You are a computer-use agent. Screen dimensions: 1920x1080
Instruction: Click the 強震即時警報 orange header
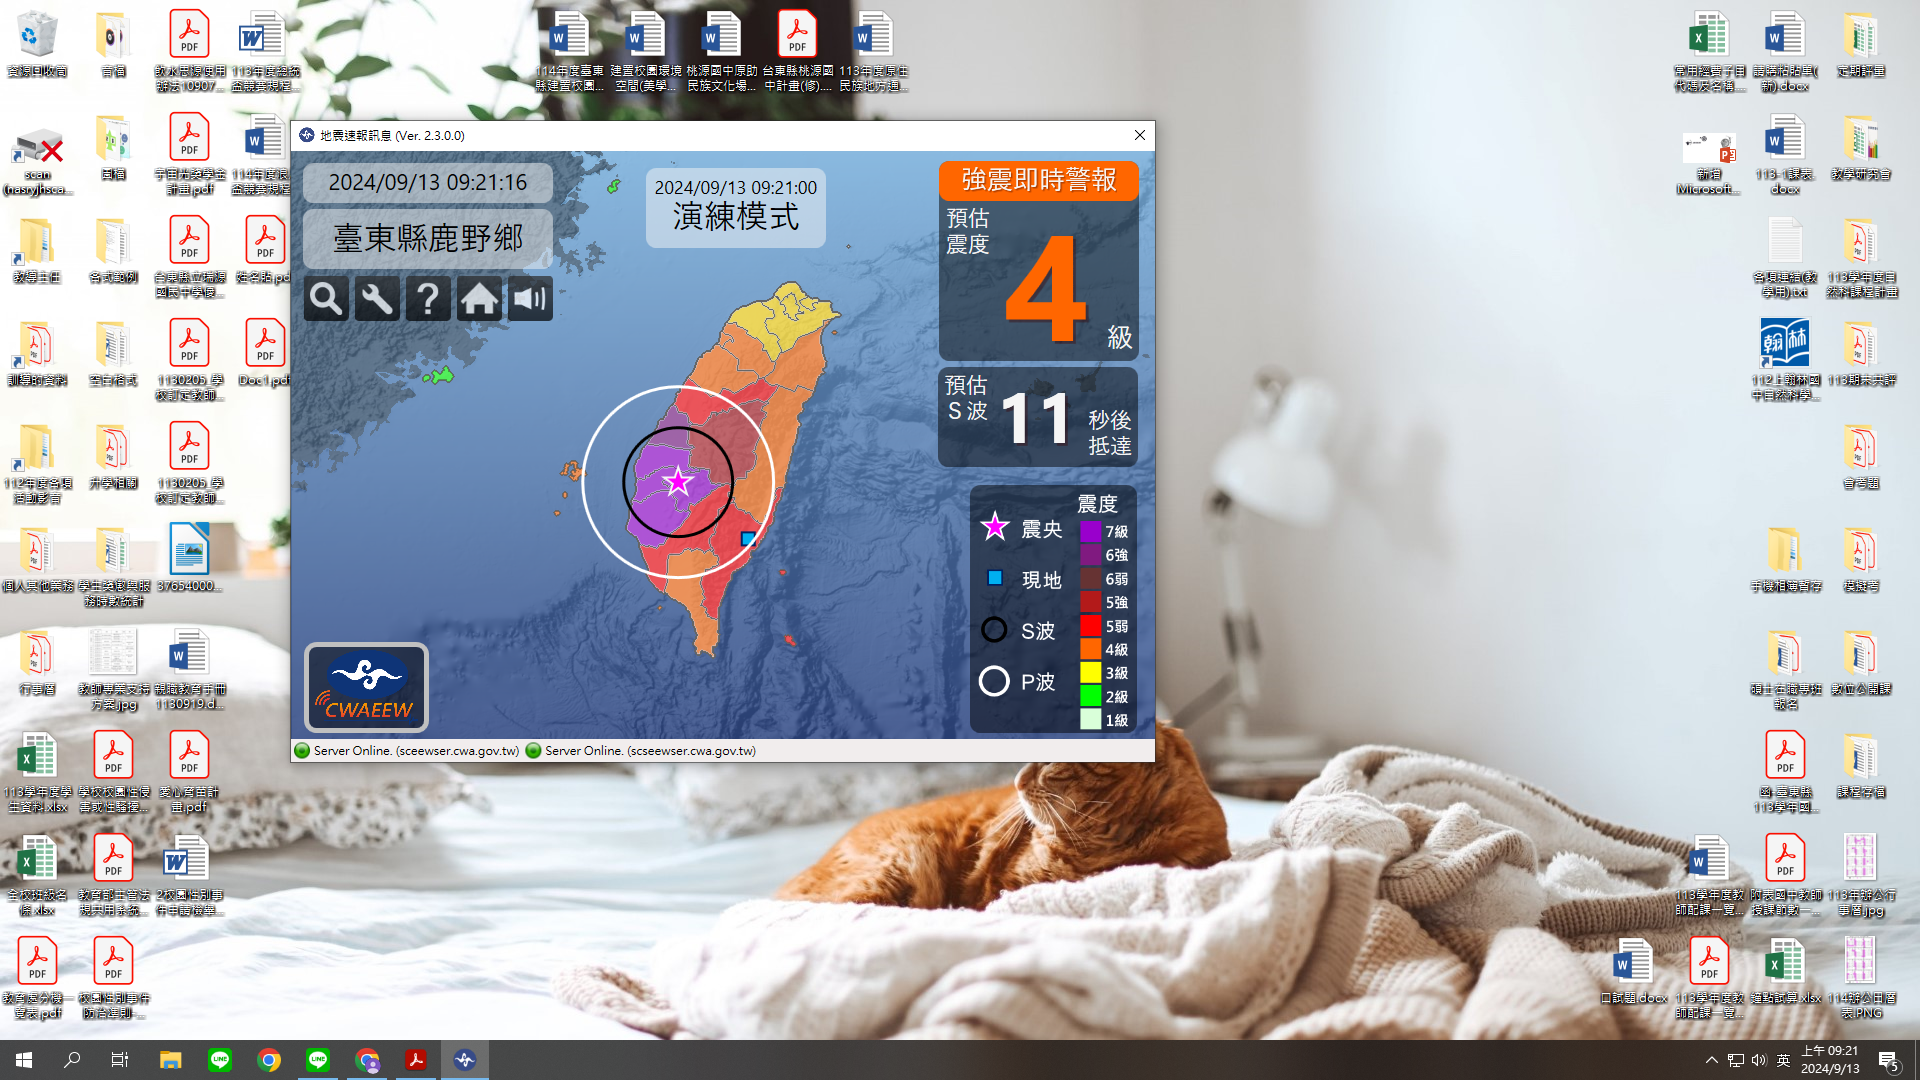pyautogui.click(x=1038, y=180)
